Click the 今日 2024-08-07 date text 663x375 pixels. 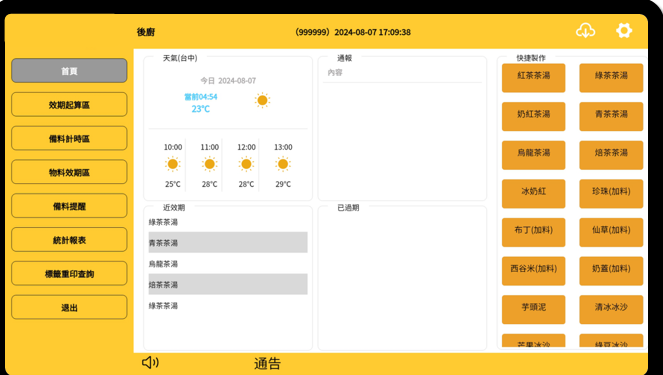(x=228, y=80)
